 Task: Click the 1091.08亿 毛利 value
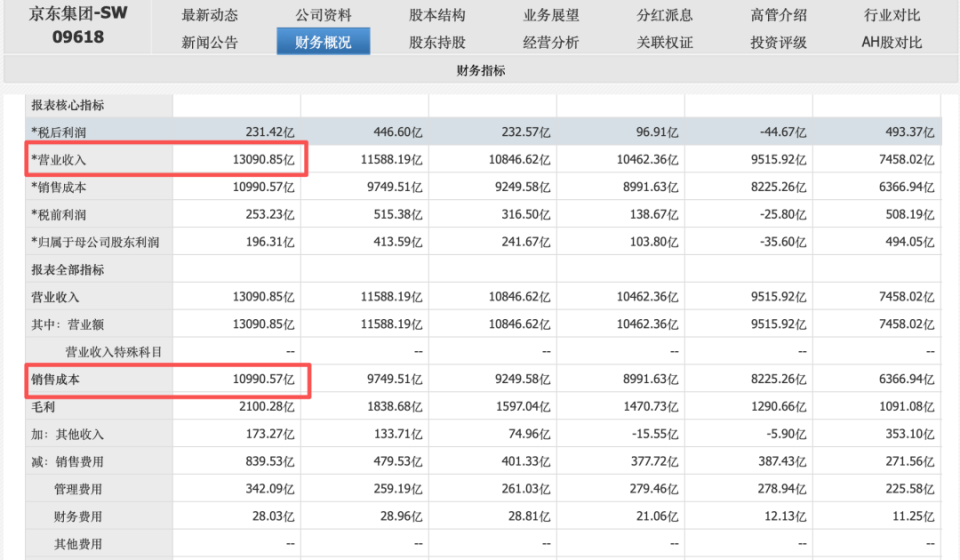click(x=907, y=407)
